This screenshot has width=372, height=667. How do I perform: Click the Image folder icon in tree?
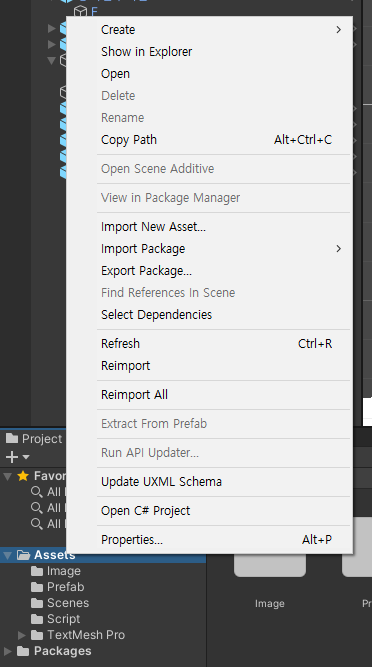pyautogui.click(x=37, y=571)
